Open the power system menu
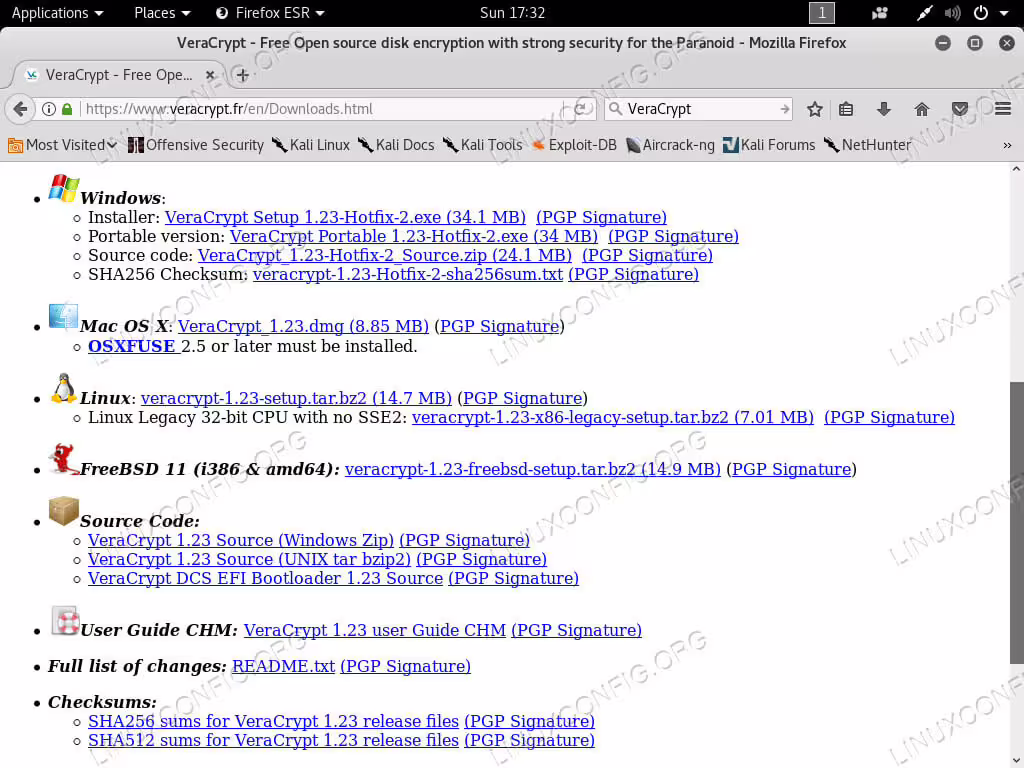The image size is (1024, 768). point(989,13)
